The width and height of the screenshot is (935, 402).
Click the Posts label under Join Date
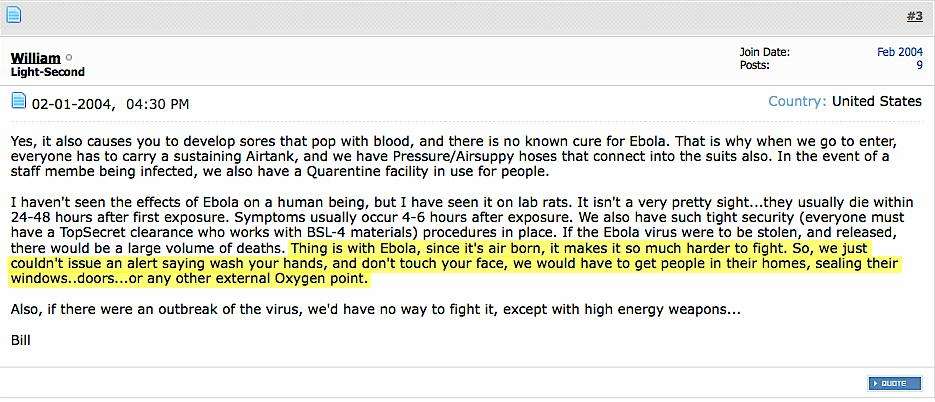(x=754, y=65)
